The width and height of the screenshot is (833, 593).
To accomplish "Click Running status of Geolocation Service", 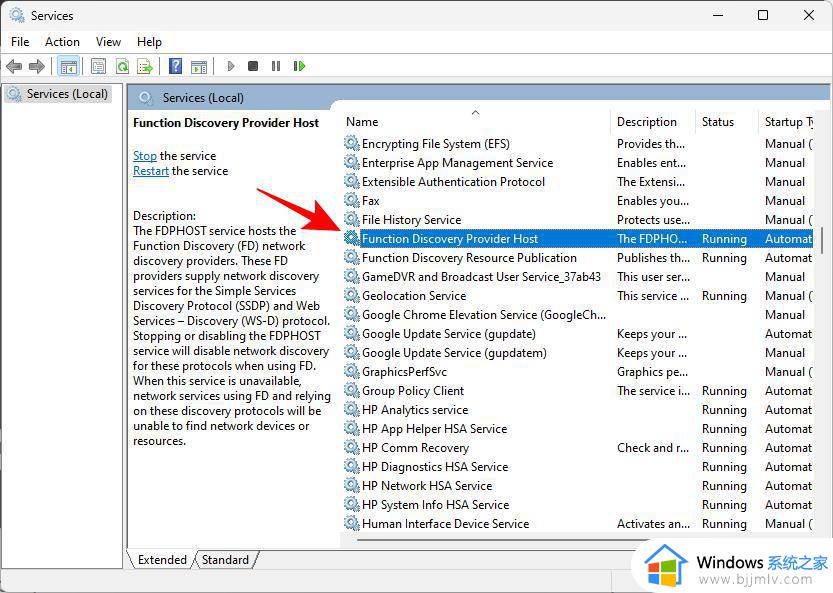I will (x=724, y=296).
